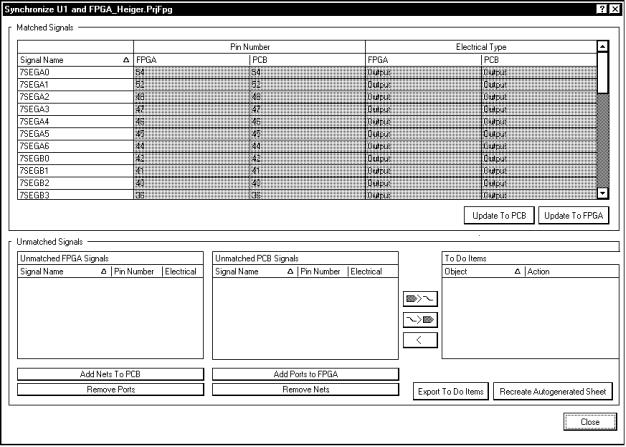Click Add Nets To PCB
The image size is (626, 447).
pos(110,374)
